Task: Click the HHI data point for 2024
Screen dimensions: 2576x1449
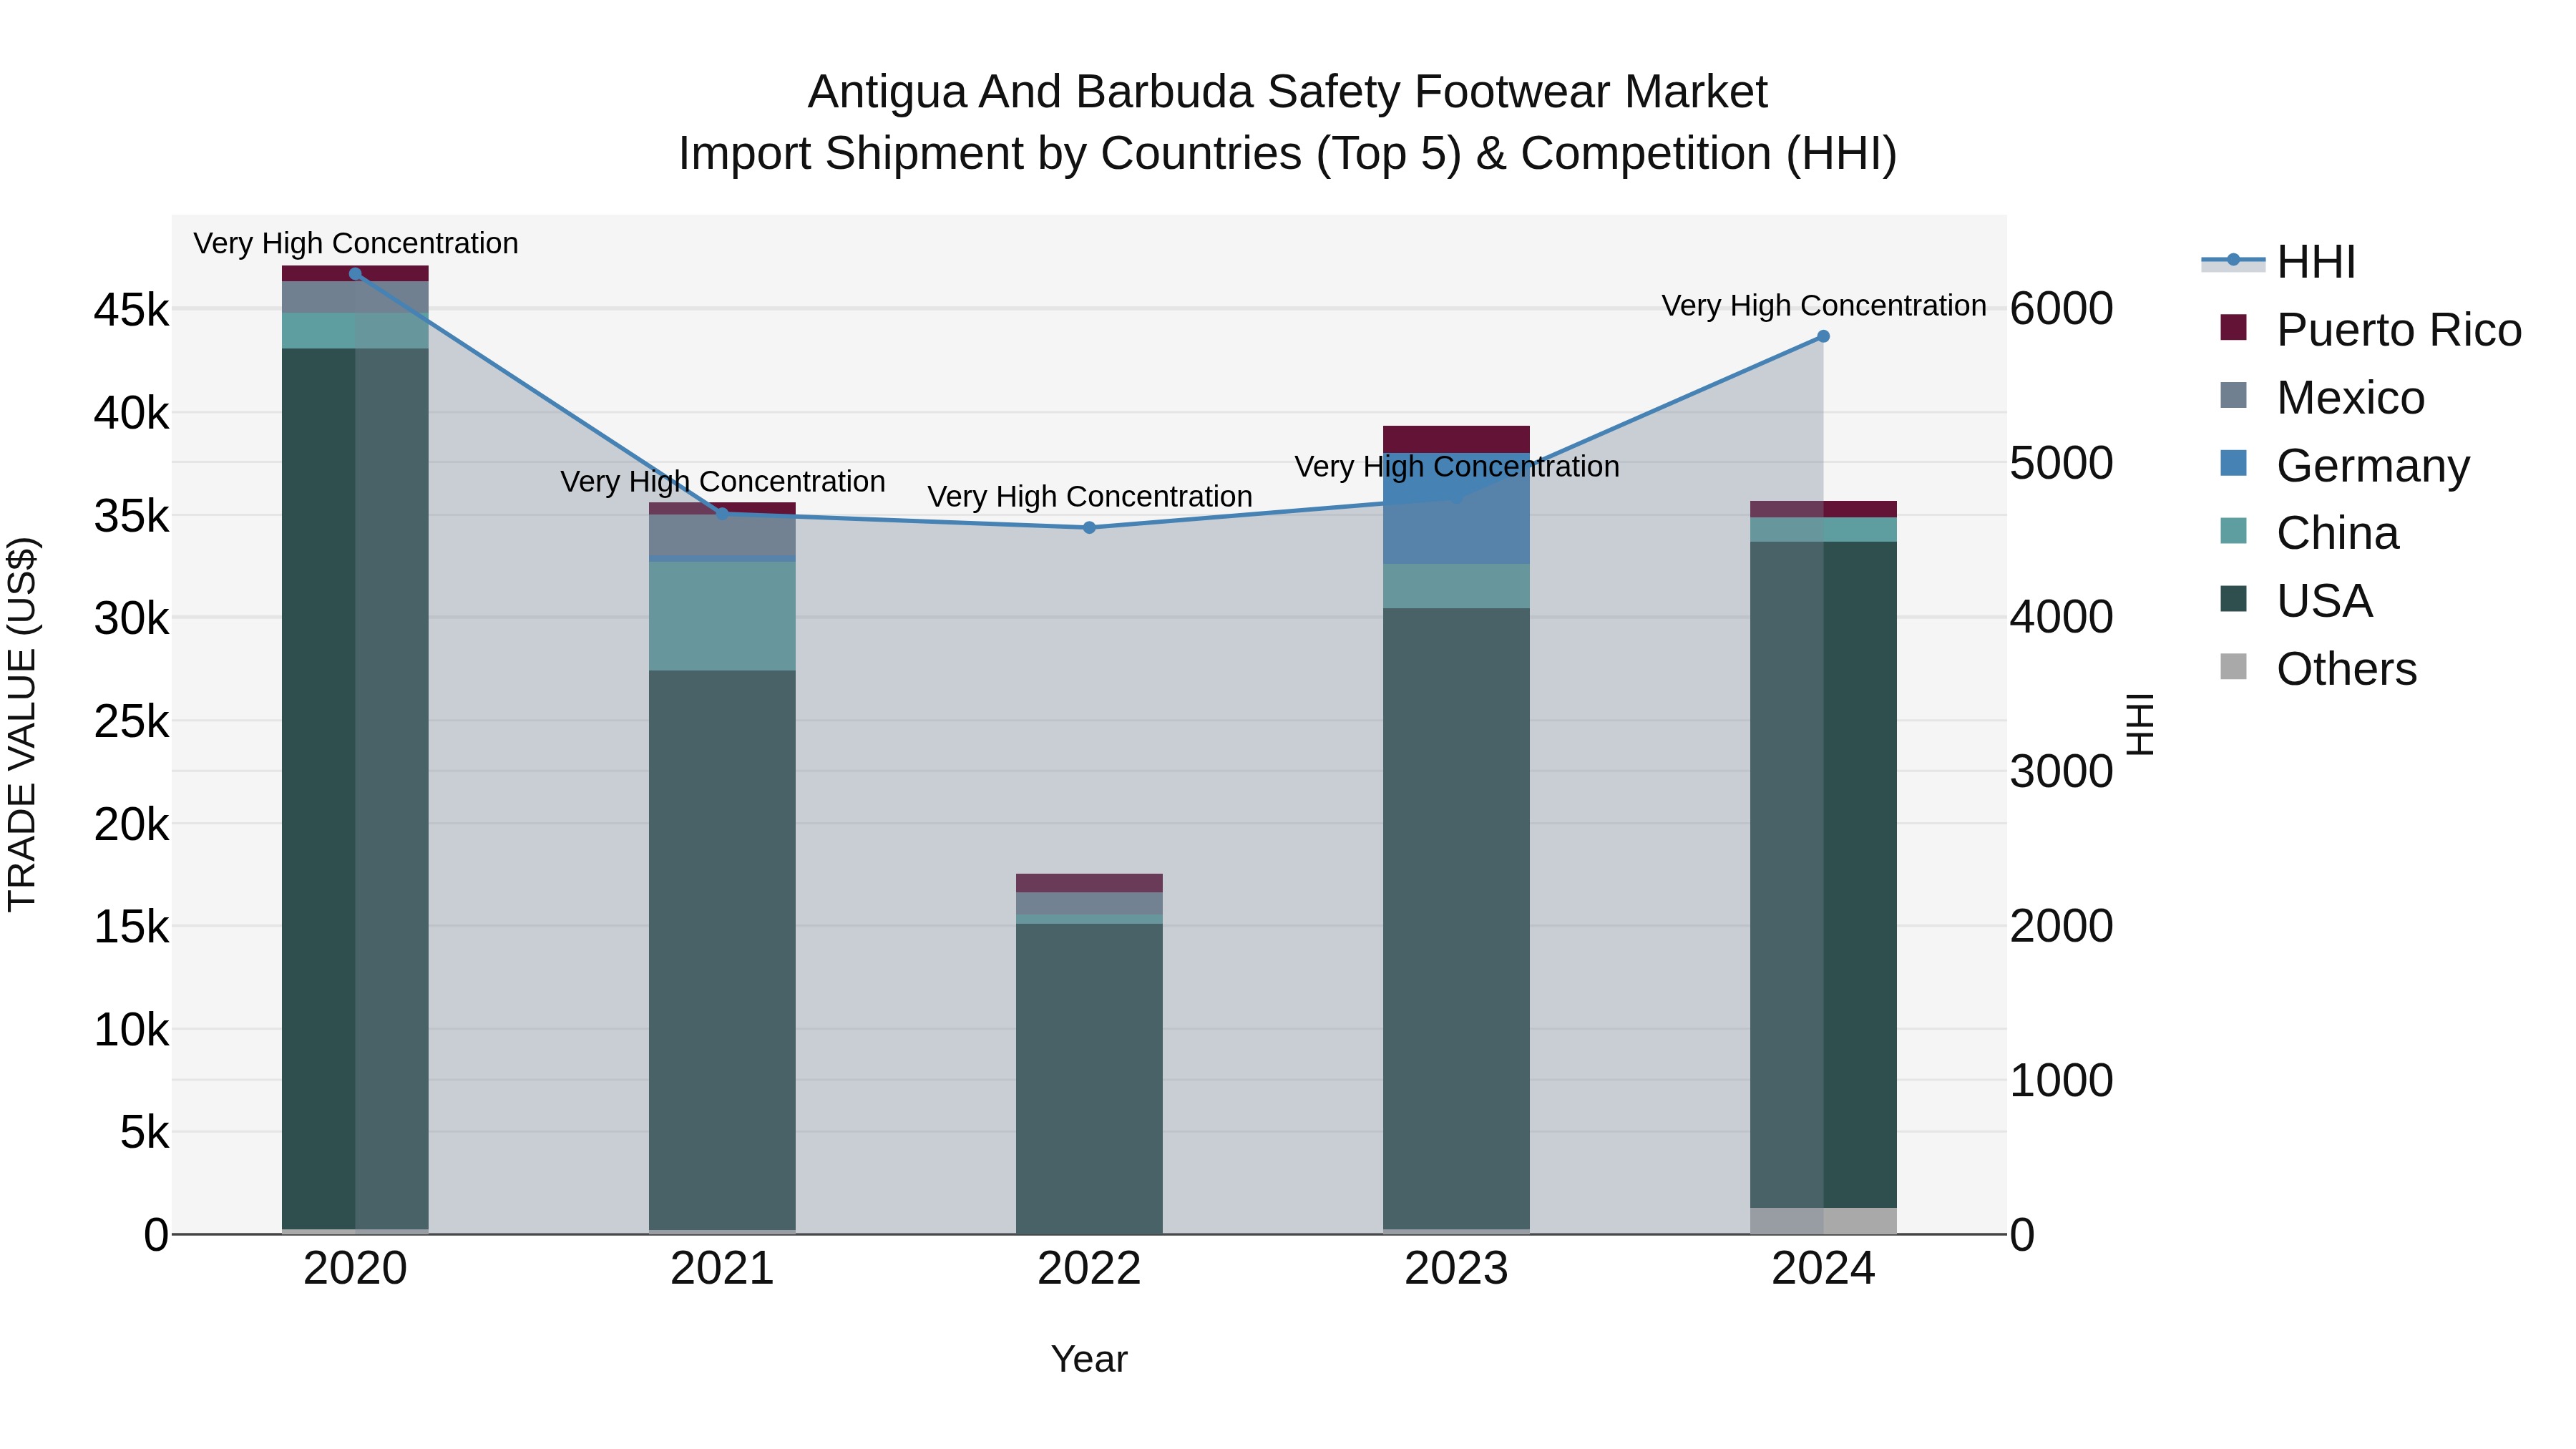Action: (1823, 337)
